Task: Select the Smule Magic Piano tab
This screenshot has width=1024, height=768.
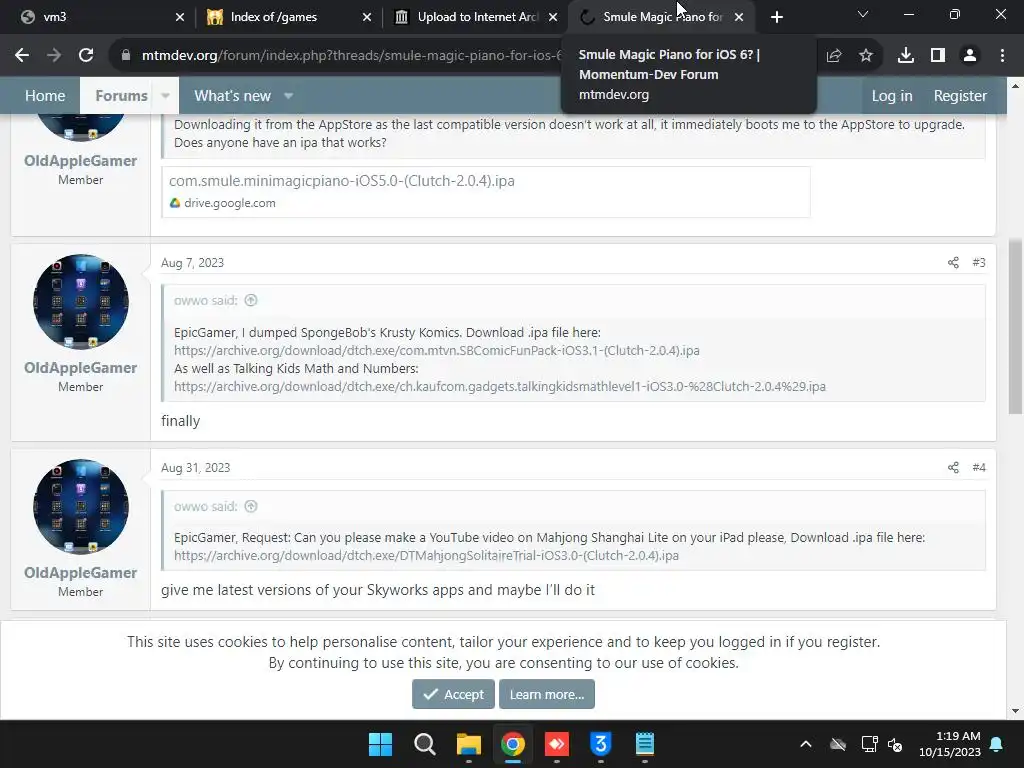Action: (662, 17)
